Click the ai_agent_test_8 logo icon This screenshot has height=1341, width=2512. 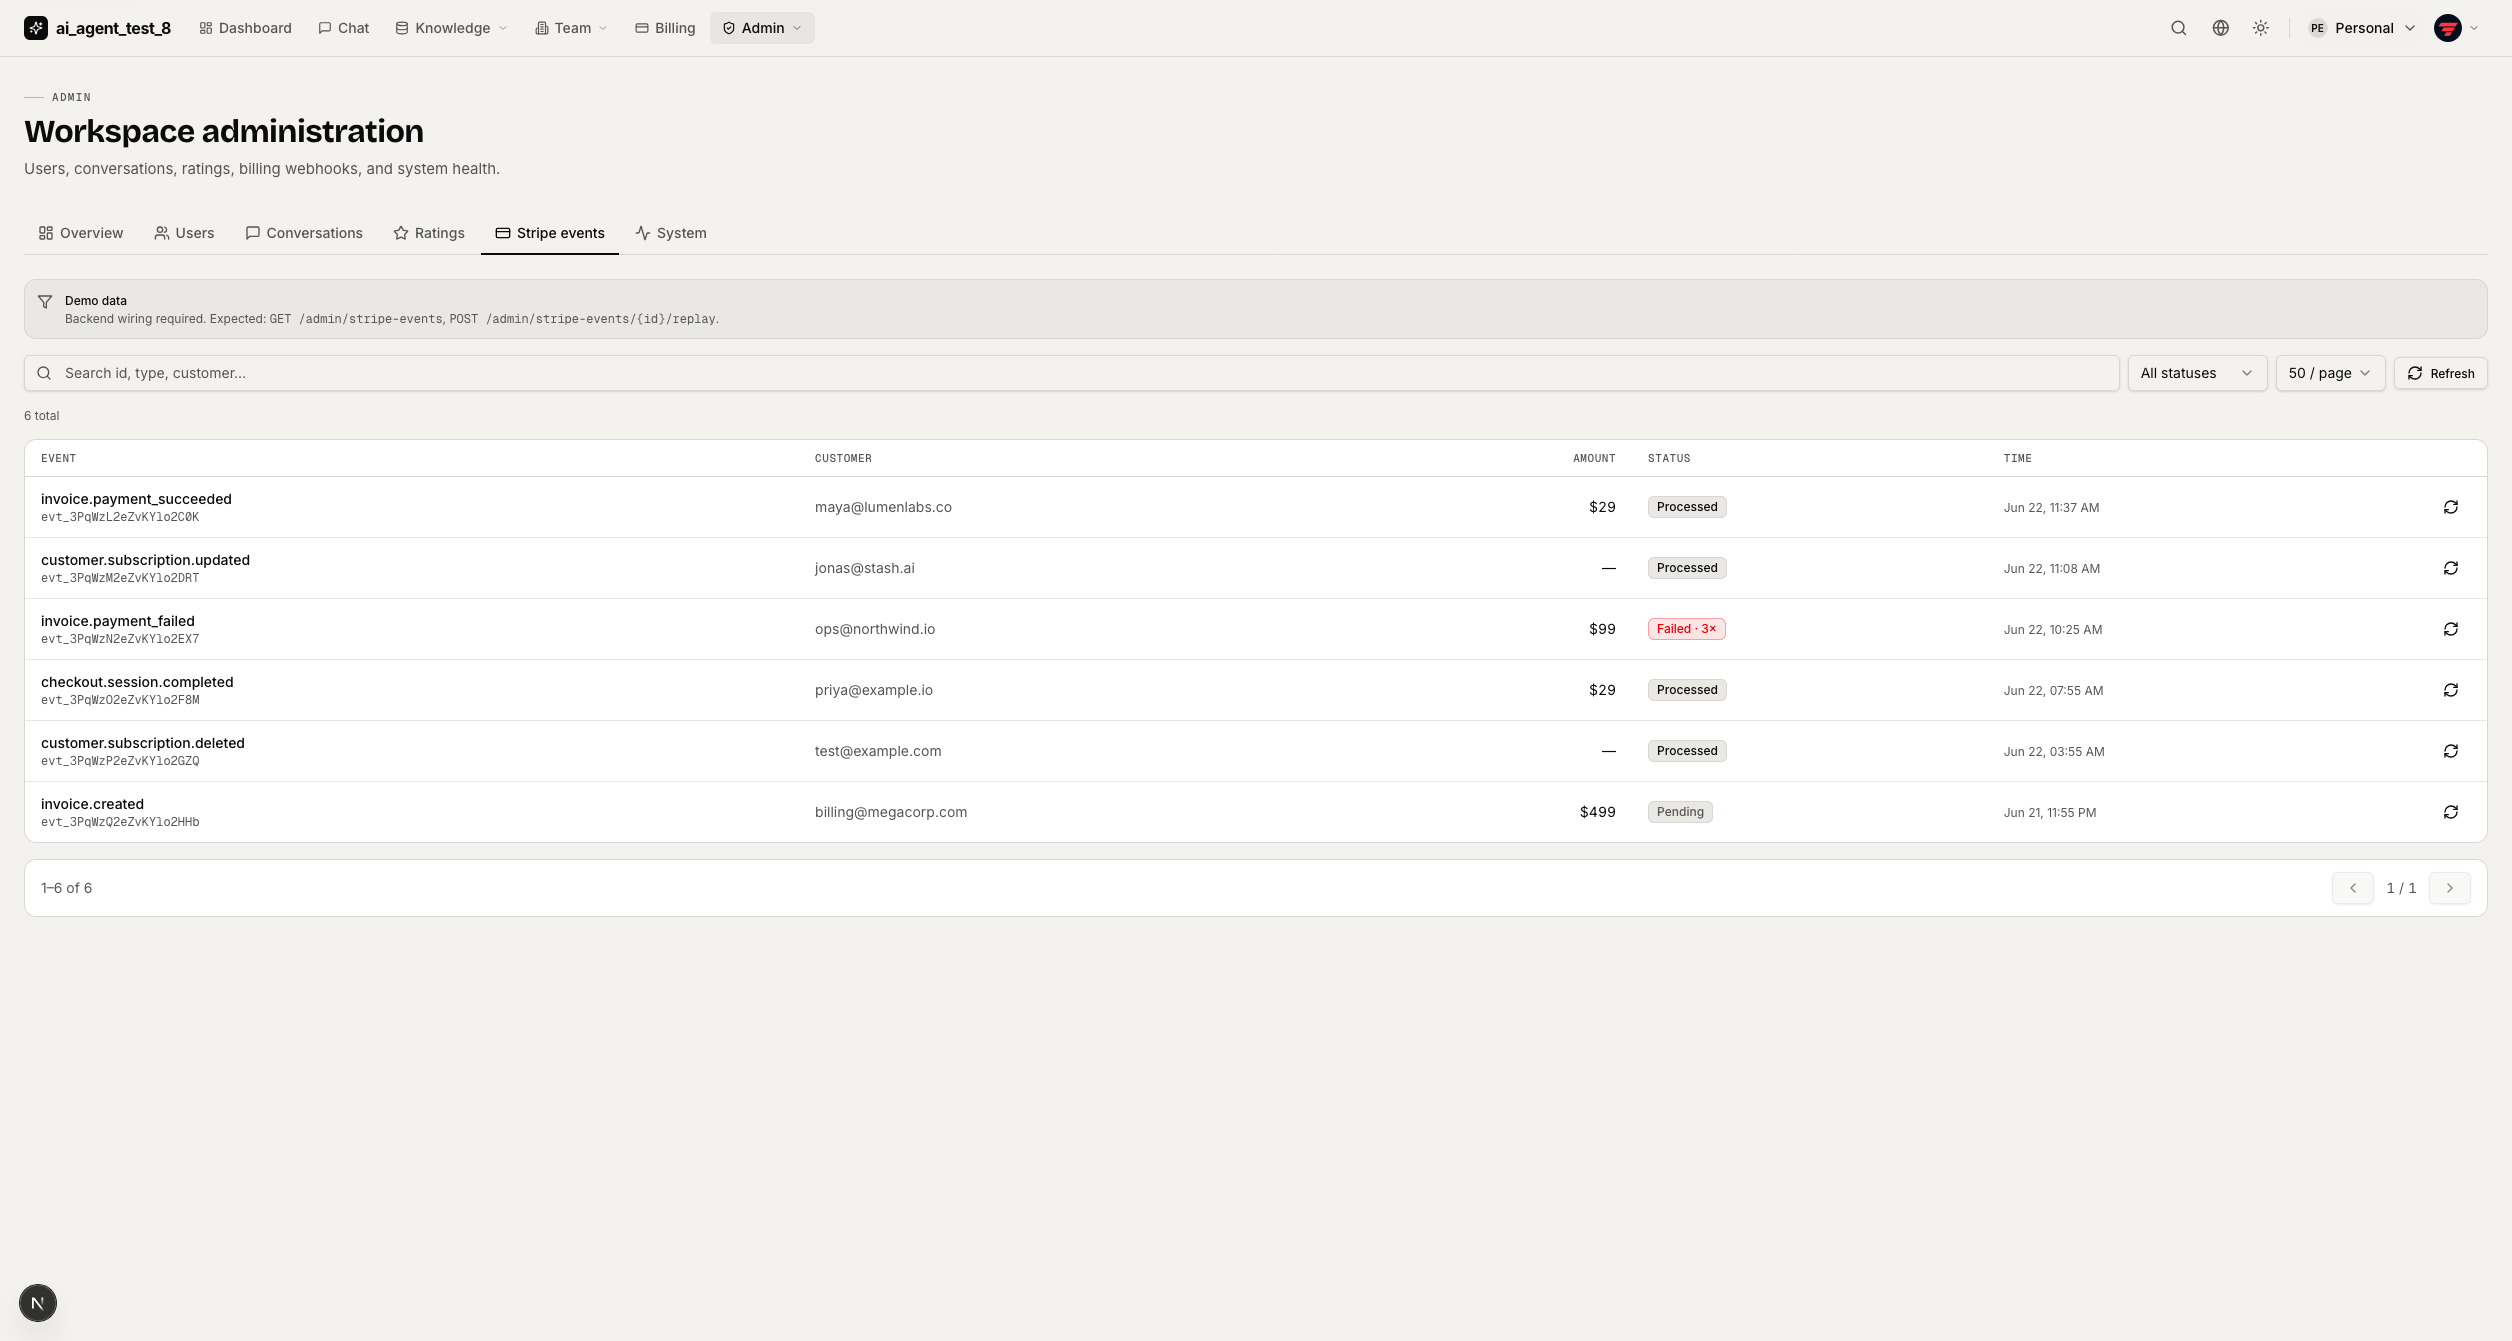[36, 28]
